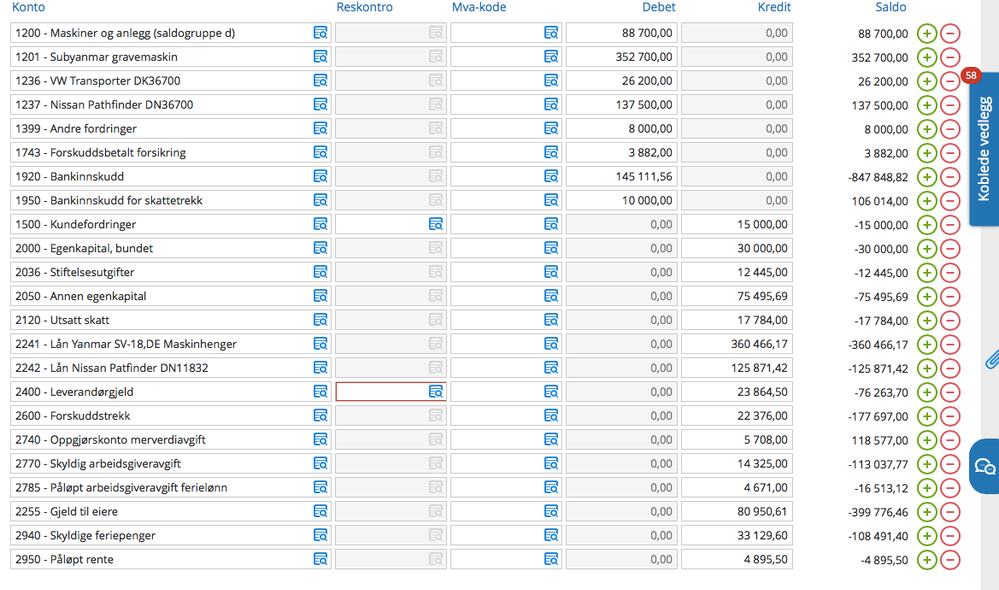The image size is (999, 590).
Task: Open Reskontro lookup for 1500 Kundefordringer
Action: tap(436, 224)
